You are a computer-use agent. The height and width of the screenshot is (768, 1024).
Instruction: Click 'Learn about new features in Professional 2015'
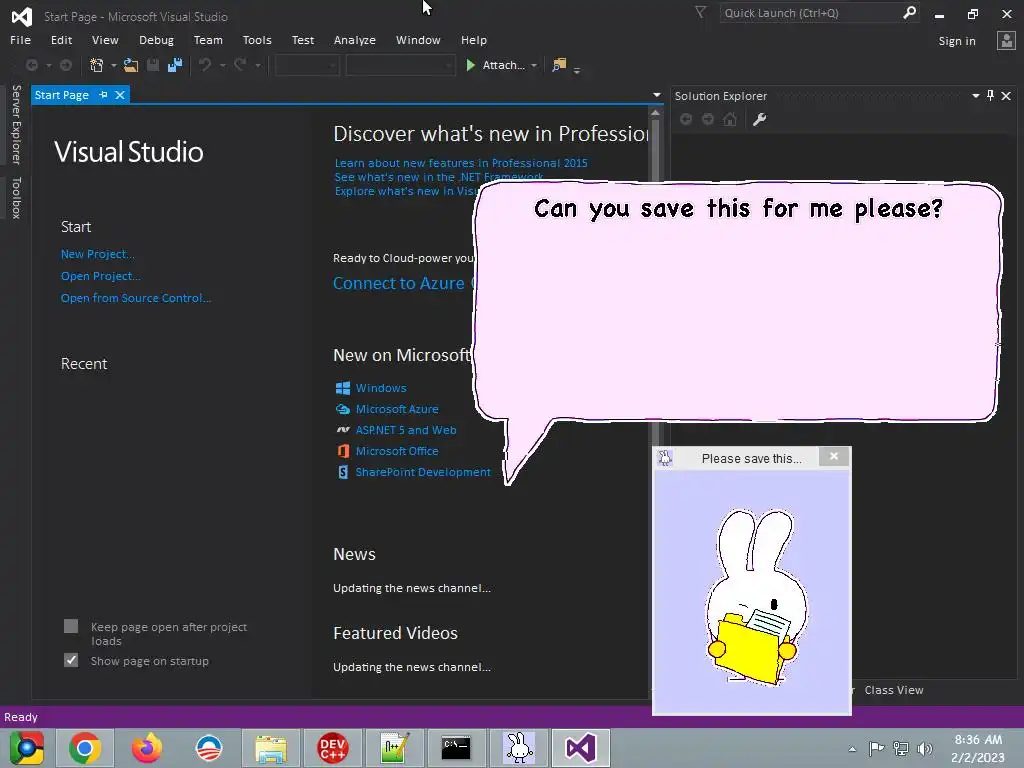tap(461, 163)
